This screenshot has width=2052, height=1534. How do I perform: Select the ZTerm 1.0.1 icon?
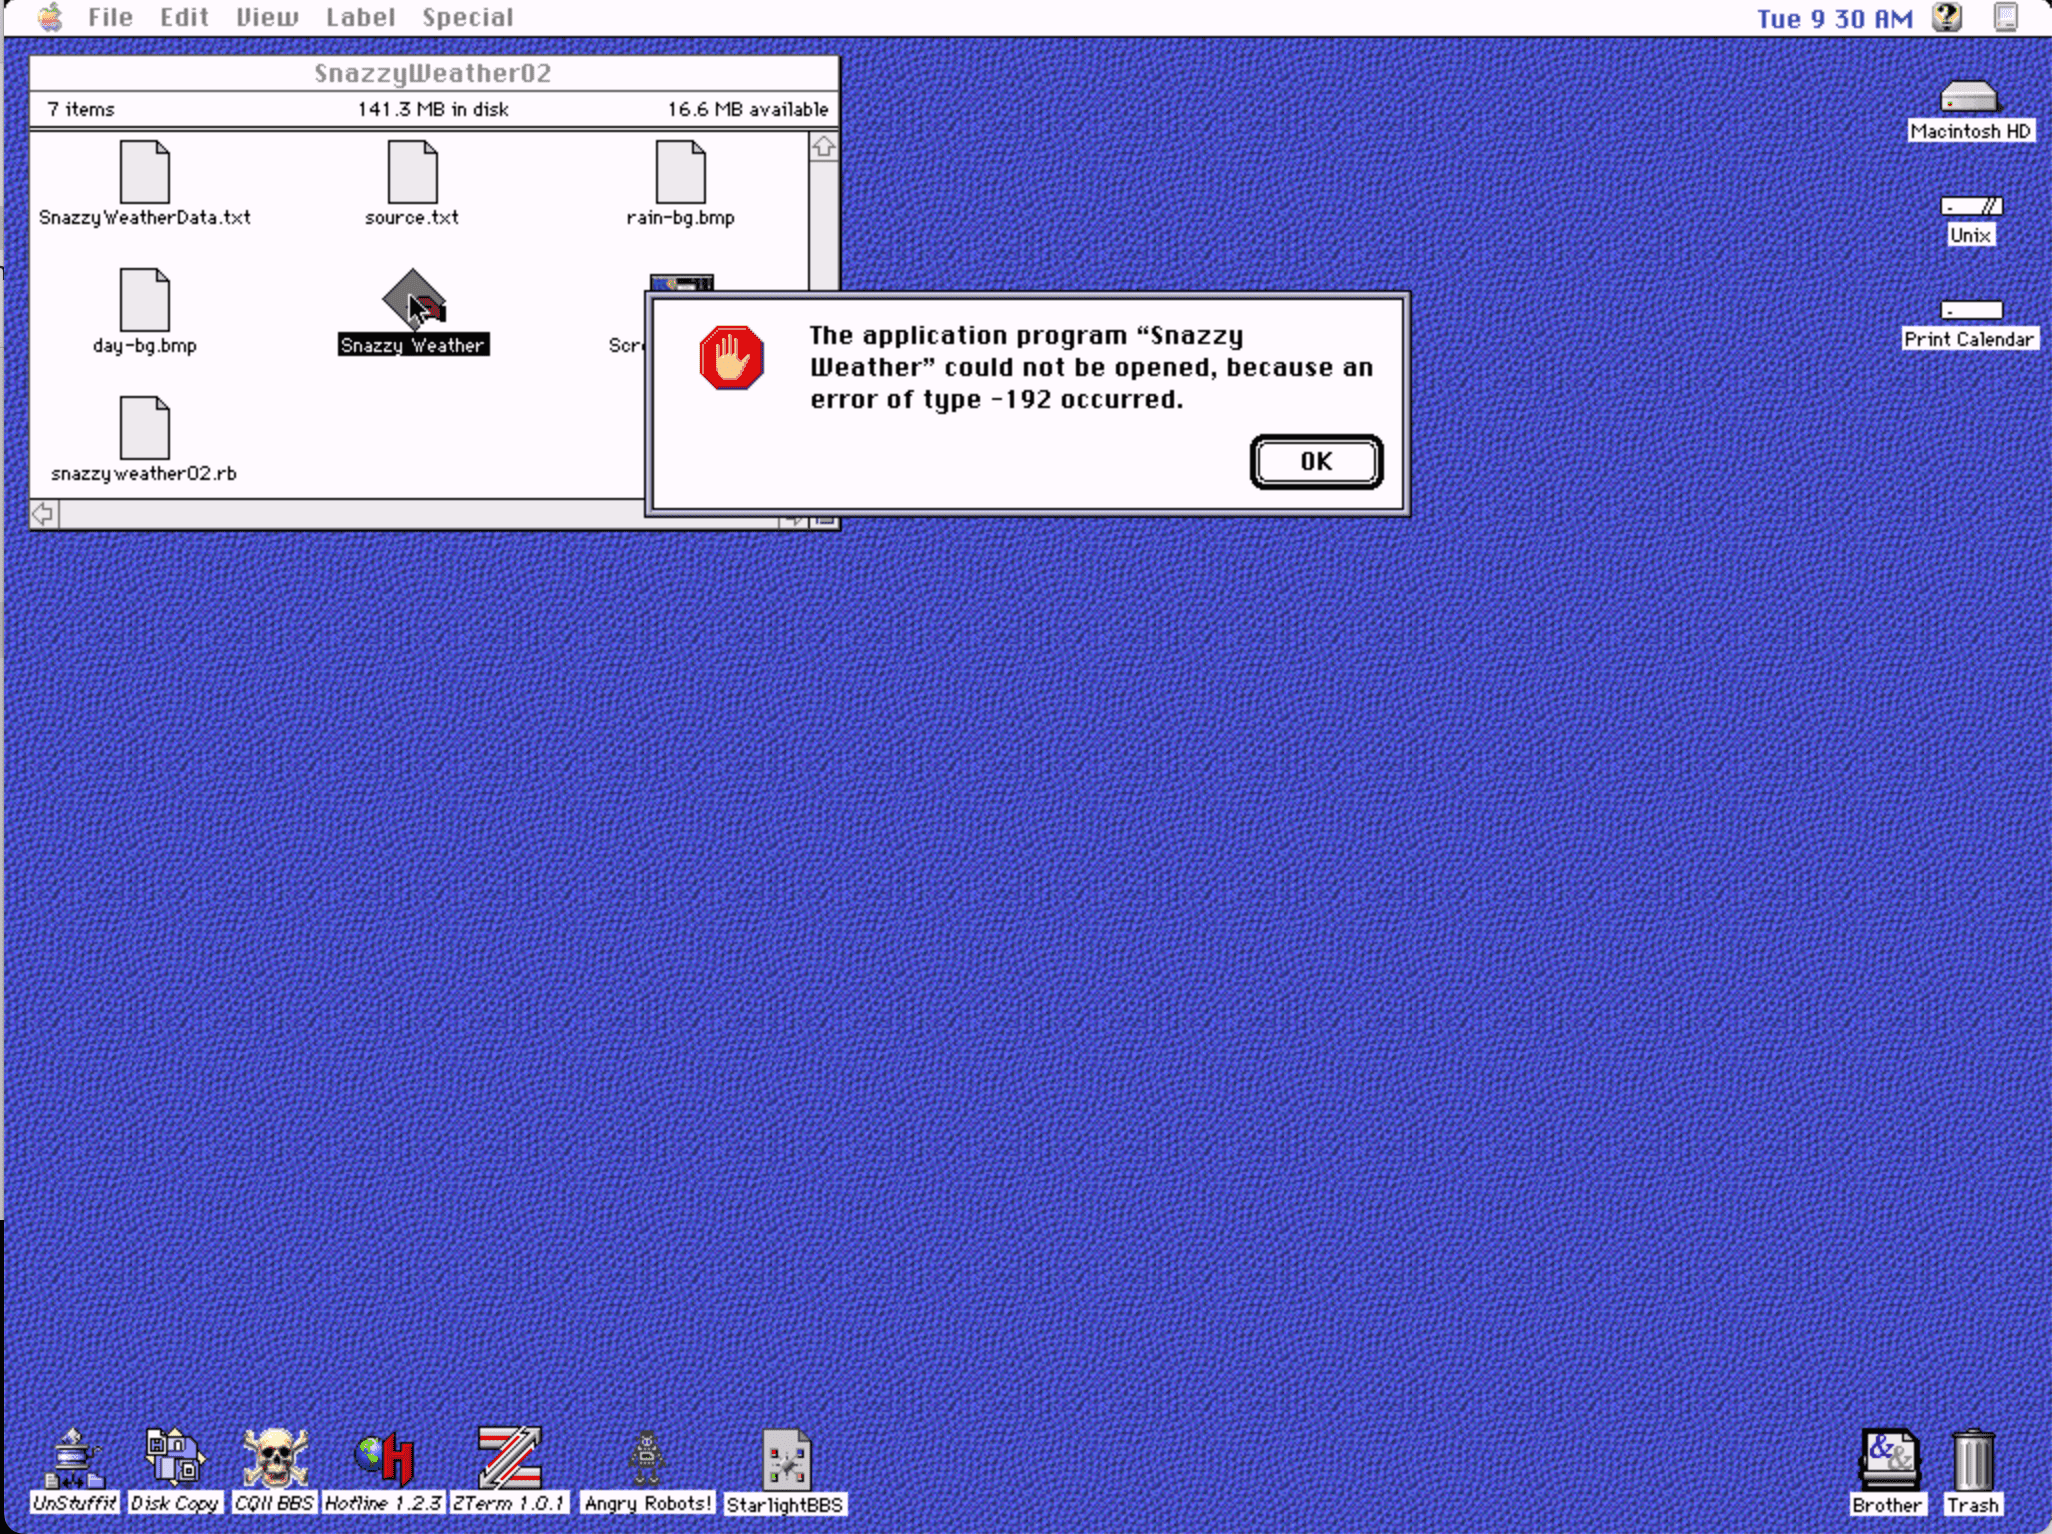pyautogui.click(x=509, y=1458)
